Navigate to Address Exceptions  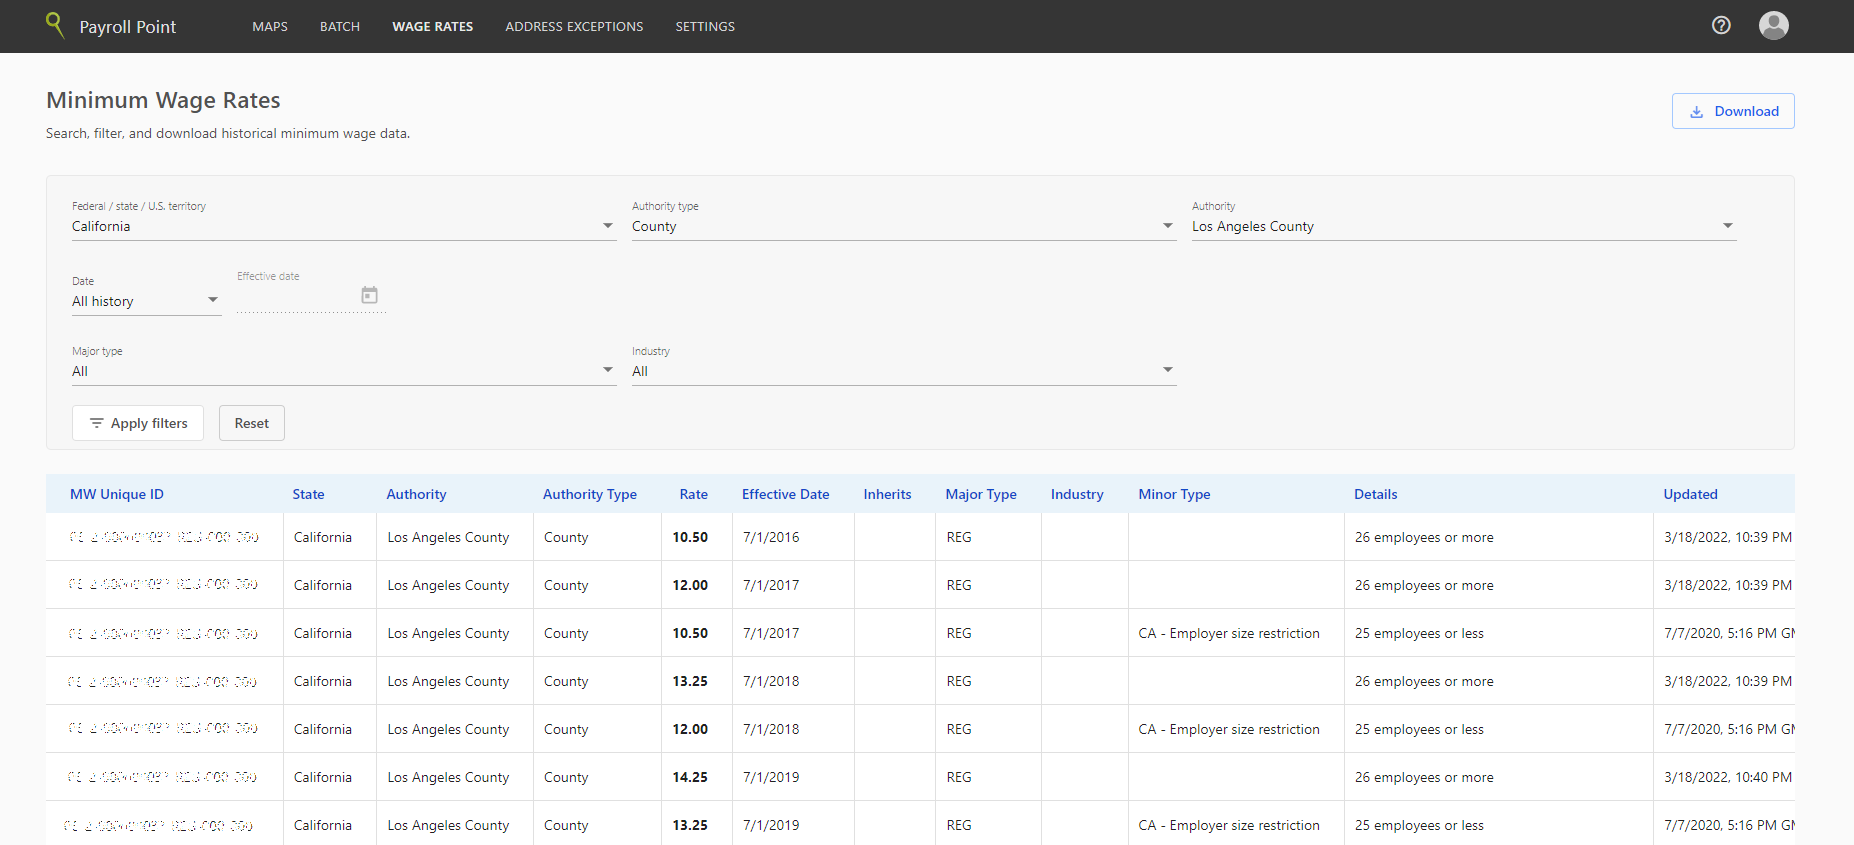pyautogui.click(x=574, y=27)
